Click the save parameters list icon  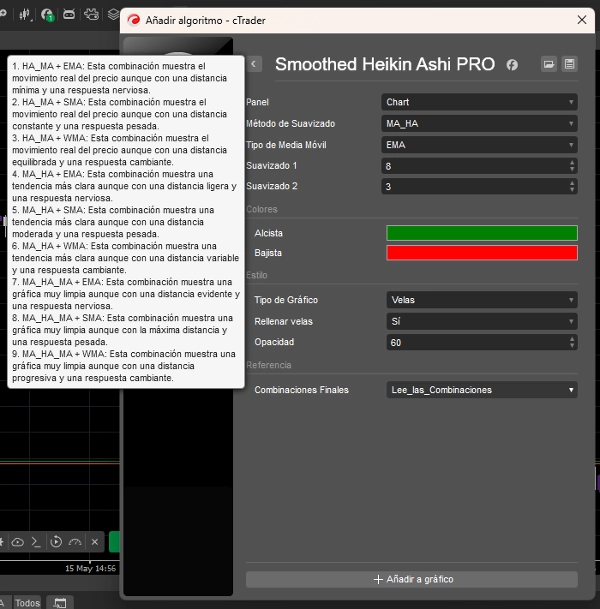coord(570,64)
